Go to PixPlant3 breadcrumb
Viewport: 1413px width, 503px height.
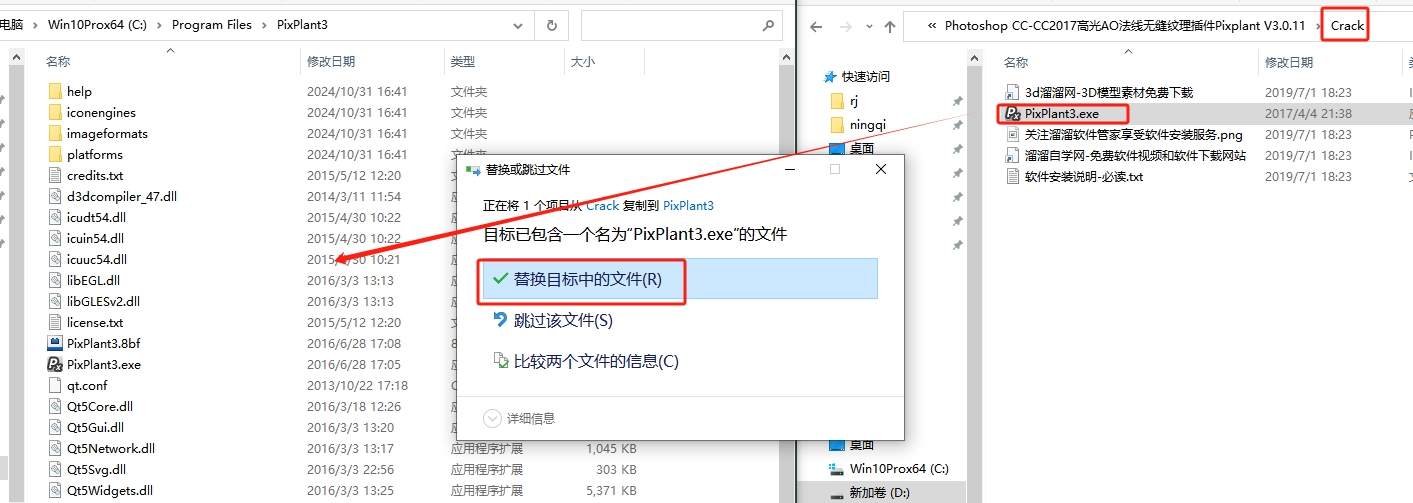(302, 25)
